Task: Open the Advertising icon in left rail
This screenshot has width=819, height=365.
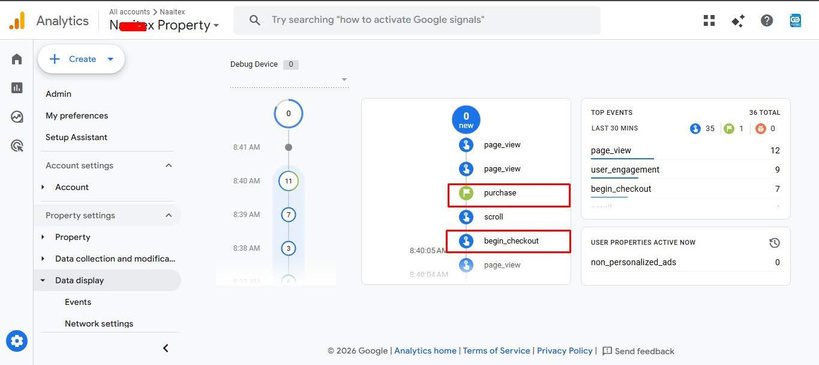Action: pyautogui.click(x=17, y=146)
